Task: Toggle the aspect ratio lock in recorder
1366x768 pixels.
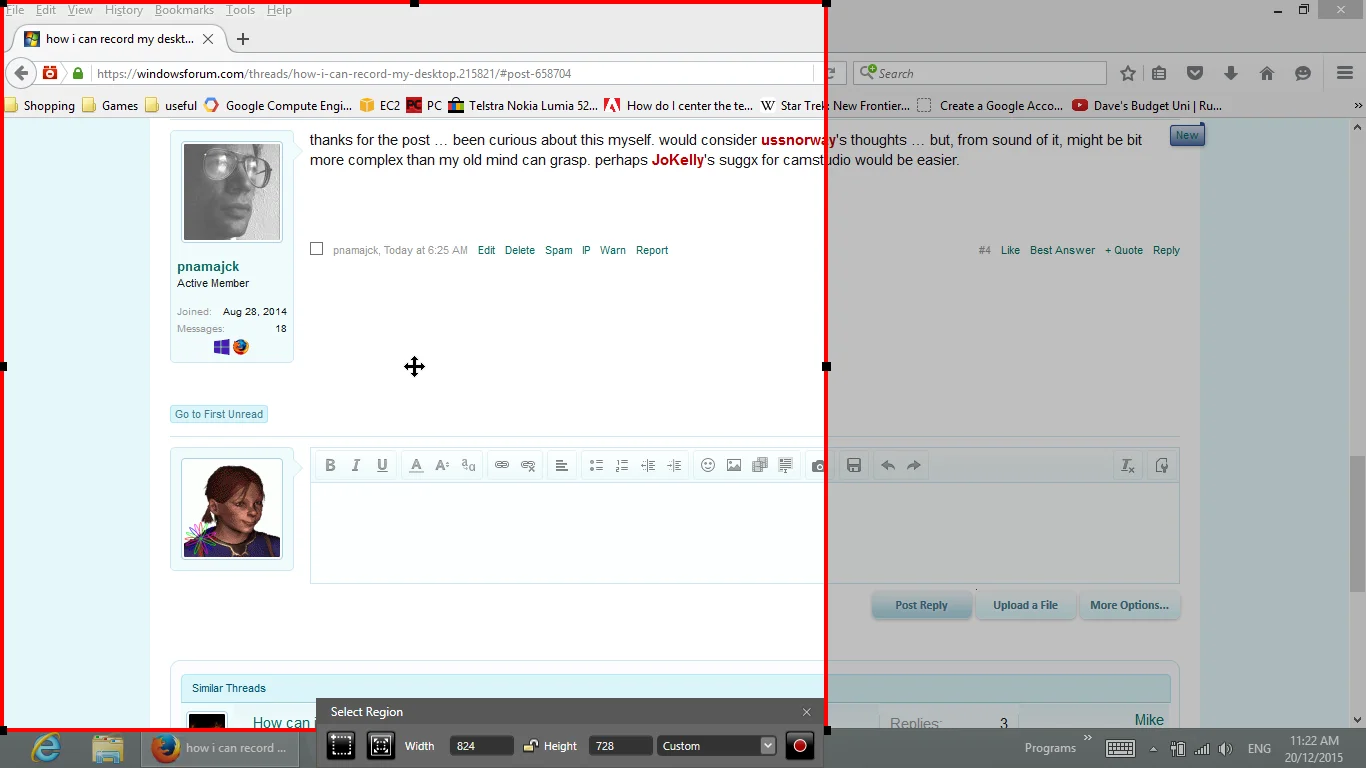Action: click(531, 746)
